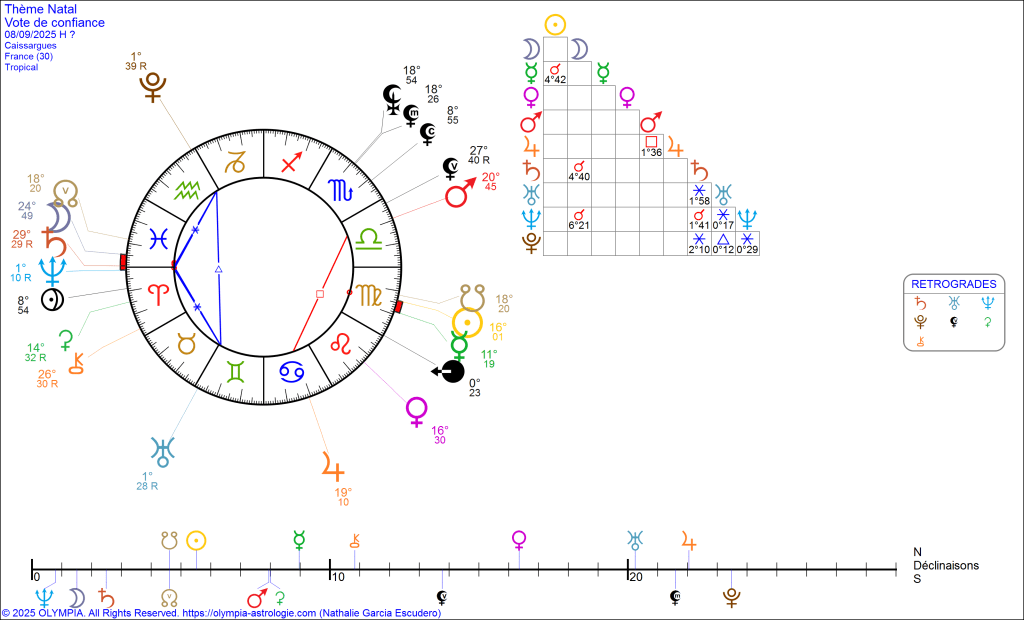Click the square aspect cell showing 1°36
The width and height of the screenshot is (1024, 620).
tap(651, 146)
